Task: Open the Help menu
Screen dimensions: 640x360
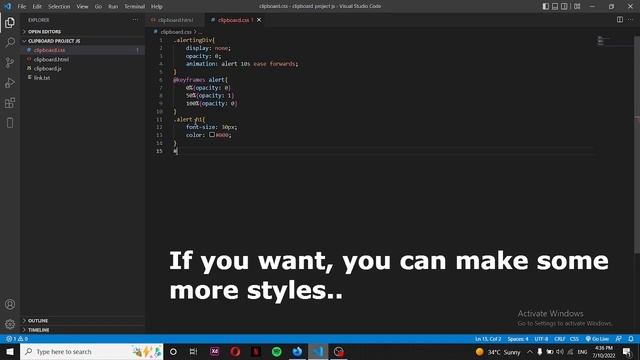Action: pyautogui.click(x=157, y=7)
